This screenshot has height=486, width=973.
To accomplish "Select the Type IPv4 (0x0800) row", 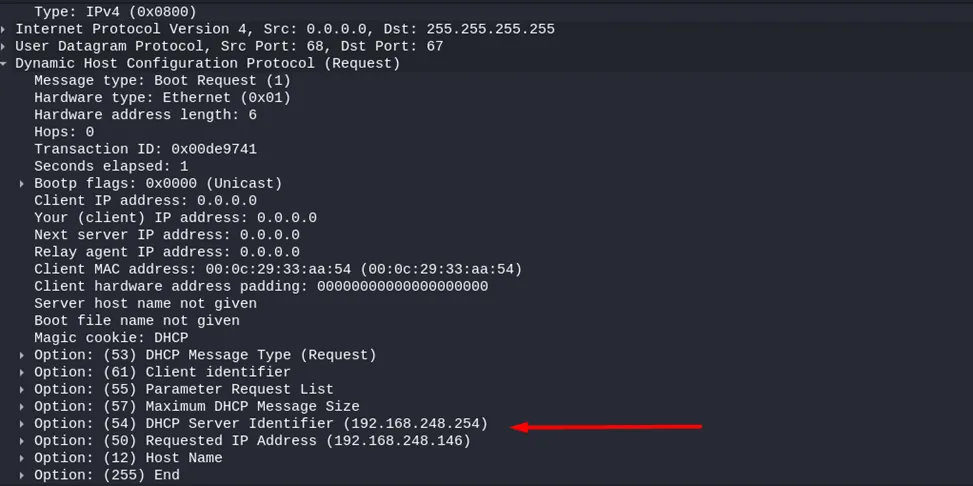I will tap(115, 12).
